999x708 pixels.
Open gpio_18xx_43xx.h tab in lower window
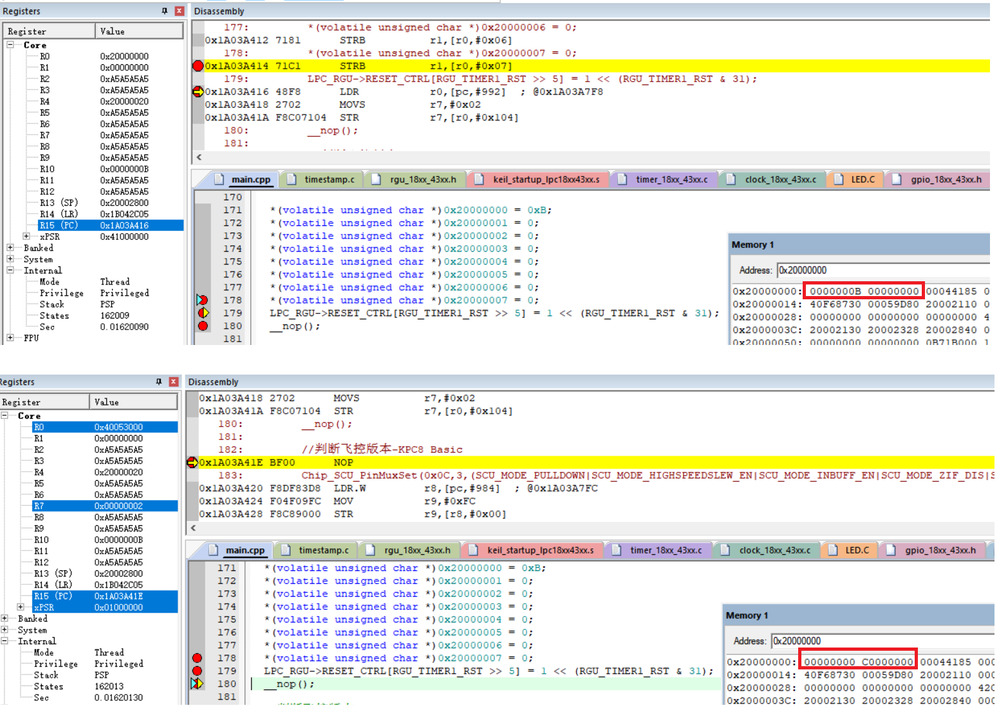click(x=932, y=551)
